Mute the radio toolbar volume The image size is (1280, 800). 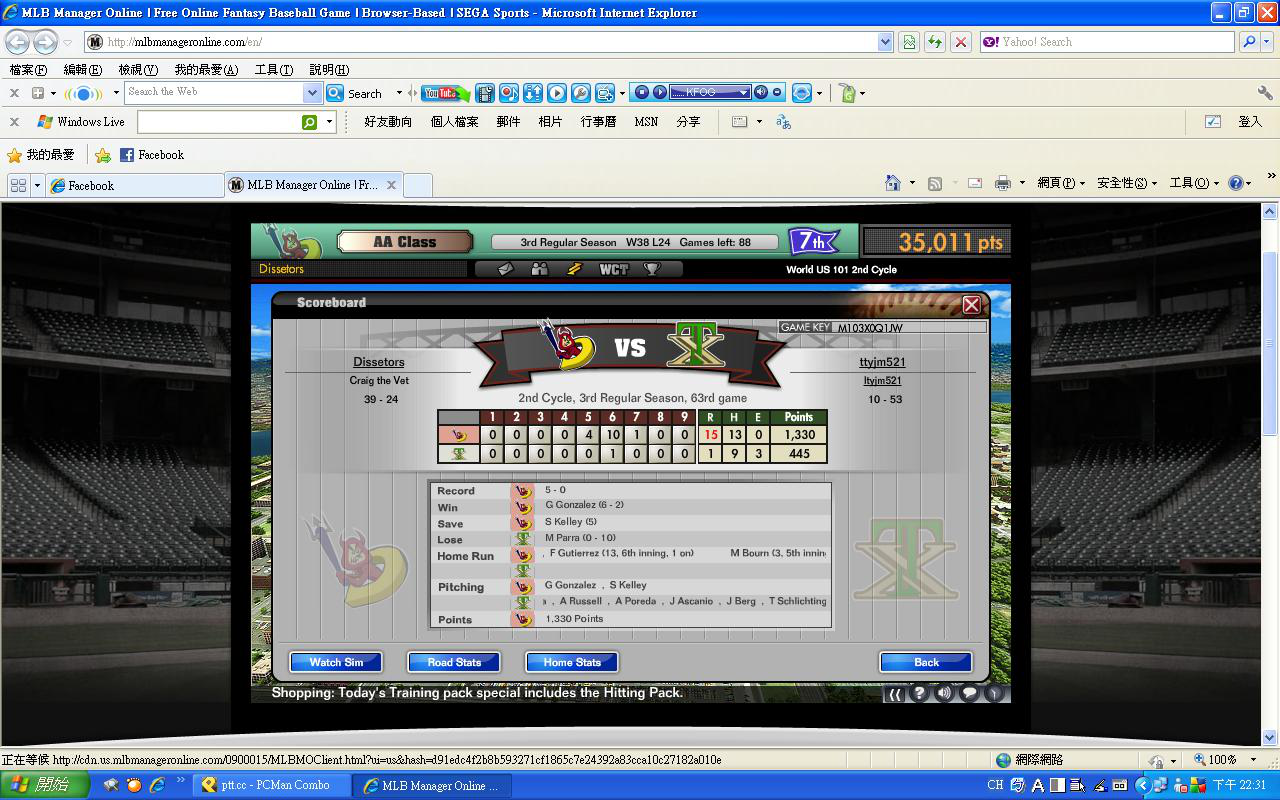point(761,93)
